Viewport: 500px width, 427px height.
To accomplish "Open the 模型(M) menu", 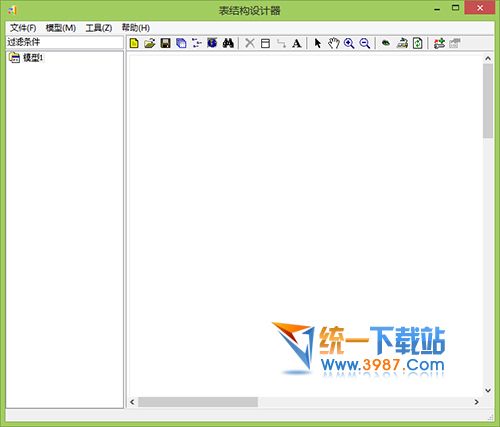I will tap(61, 28).
